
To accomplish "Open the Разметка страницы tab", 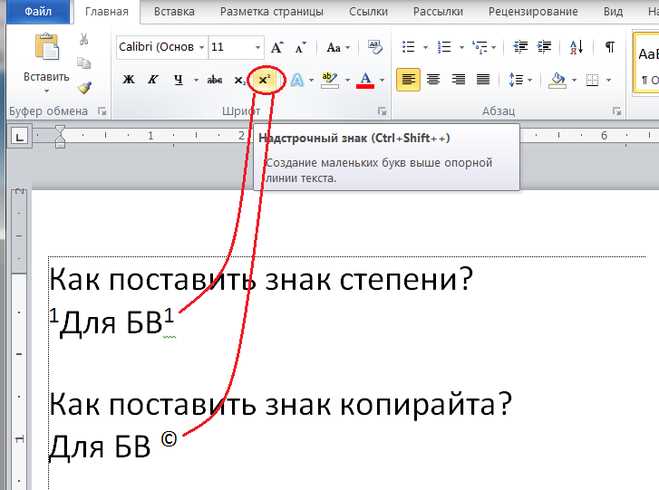I will (272, 12).
